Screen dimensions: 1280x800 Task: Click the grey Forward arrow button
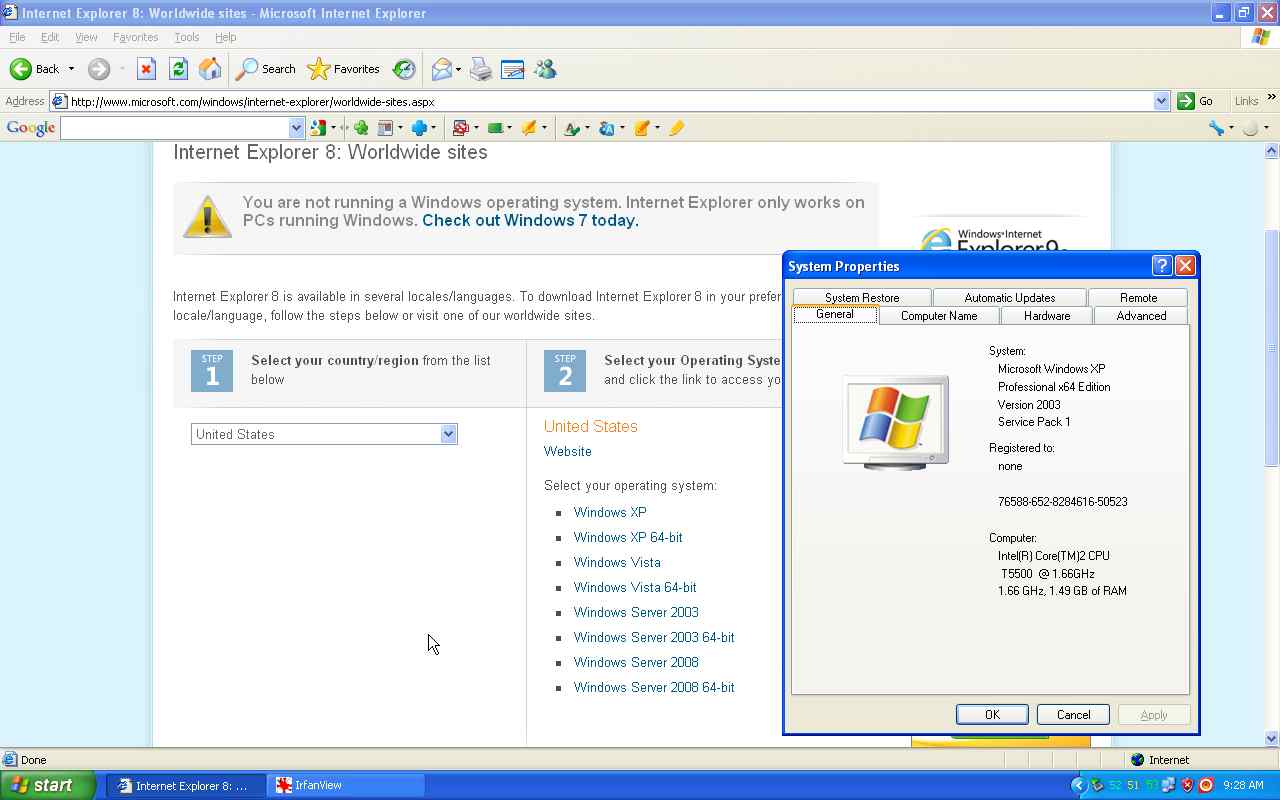point(99,69)
